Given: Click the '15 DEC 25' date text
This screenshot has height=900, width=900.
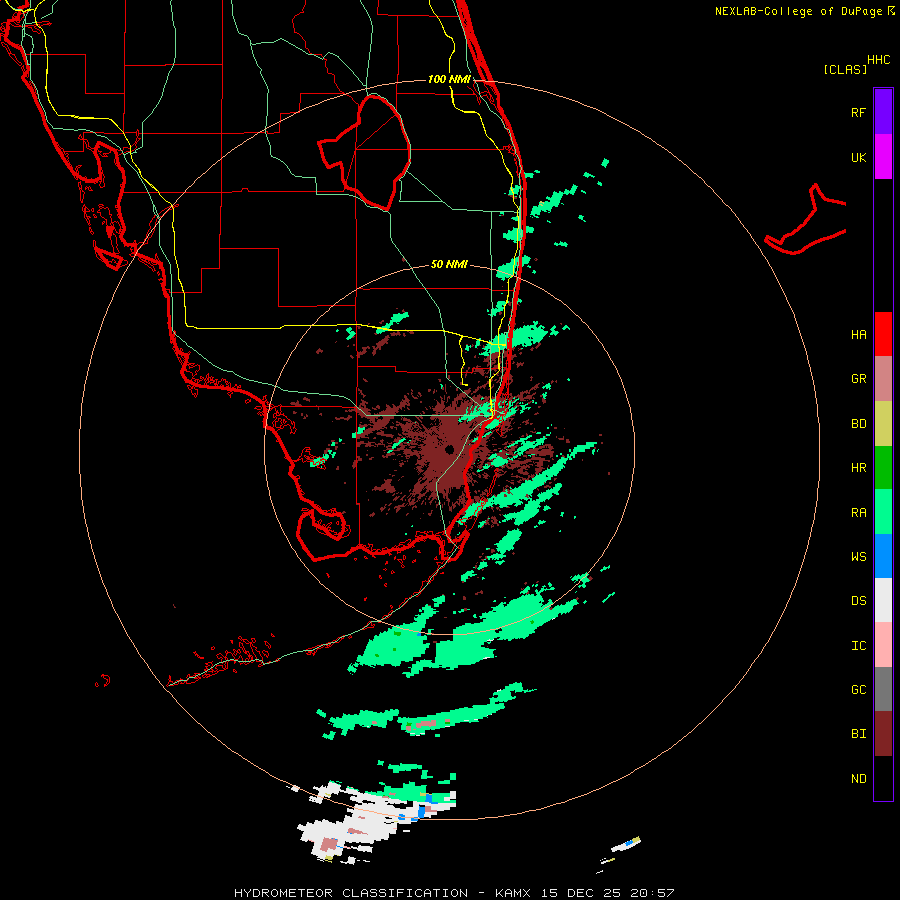Looking at the screenshot, I should [x=581, y=893].
